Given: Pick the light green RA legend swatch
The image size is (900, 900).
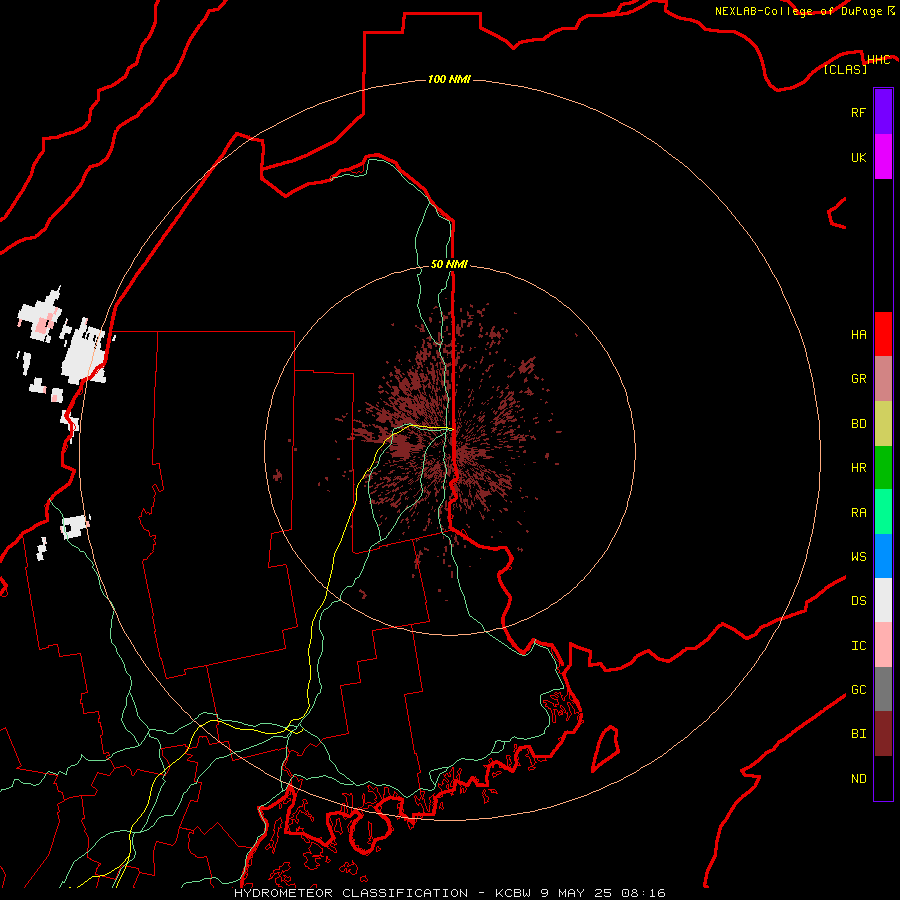Looking at the screenshot, I should (883, 512).
